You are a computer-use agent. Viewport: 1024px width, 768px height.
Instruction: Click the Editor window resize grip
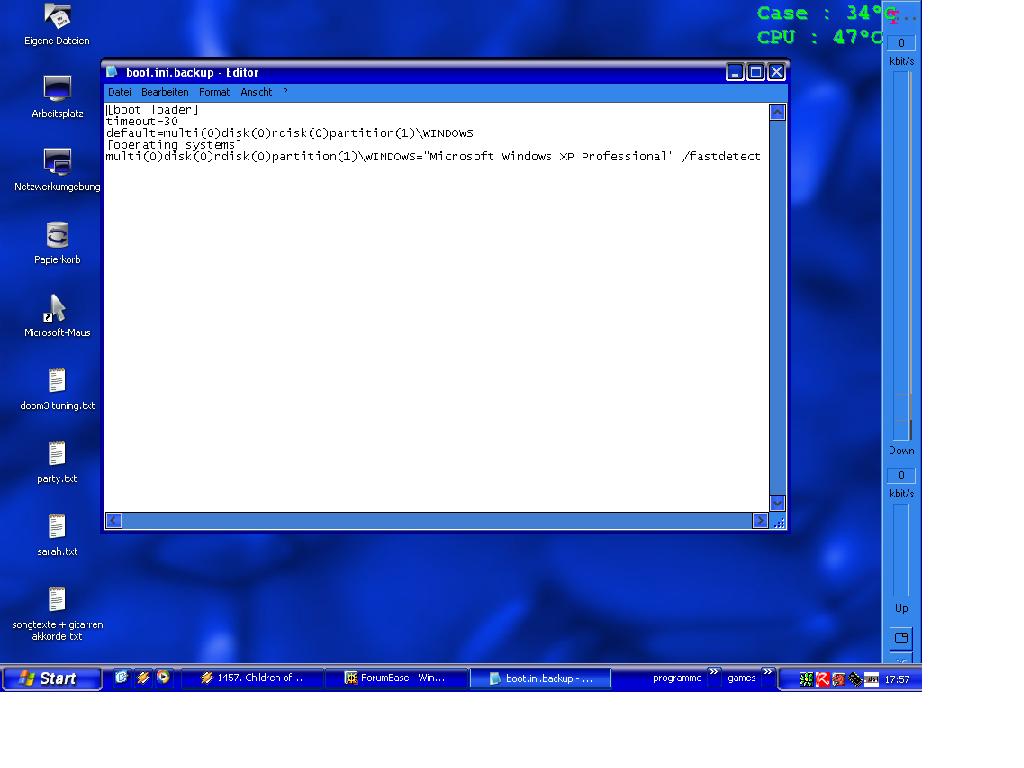tap(778, 522)
